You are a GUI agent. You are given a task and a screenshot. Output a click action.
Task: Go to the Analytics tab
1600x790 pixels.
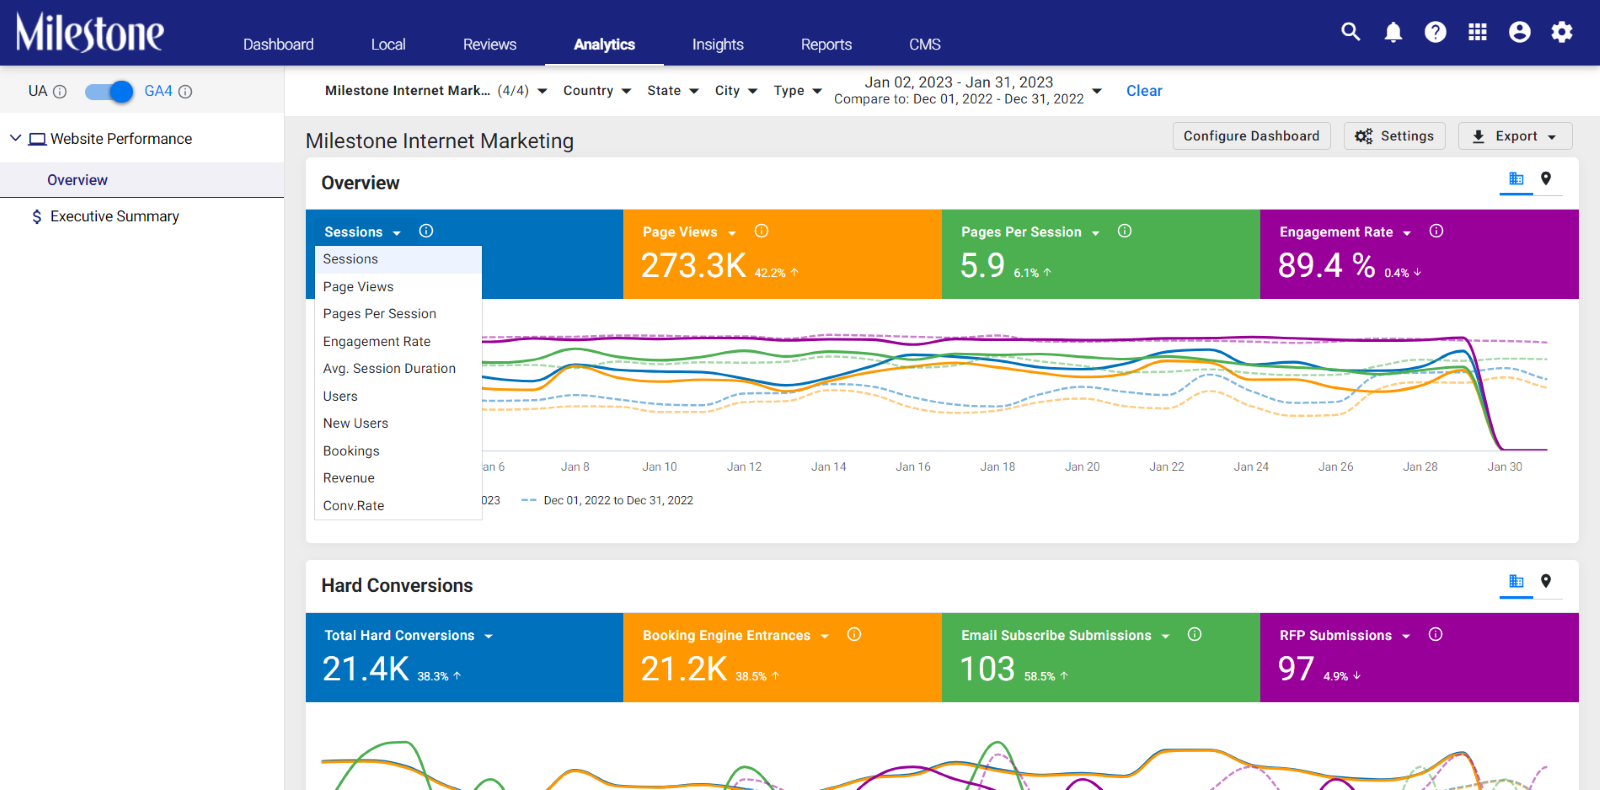(x=604, y=44)
